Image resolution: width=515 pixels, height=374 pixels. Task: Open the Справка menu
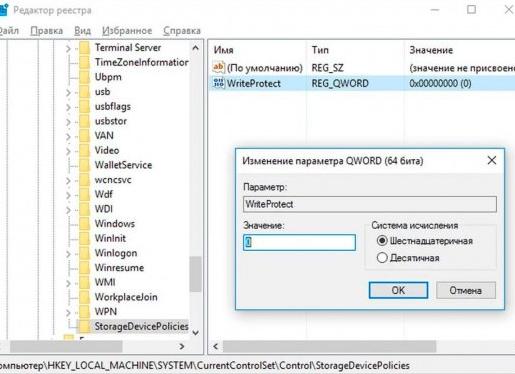[x=182, y=31]
